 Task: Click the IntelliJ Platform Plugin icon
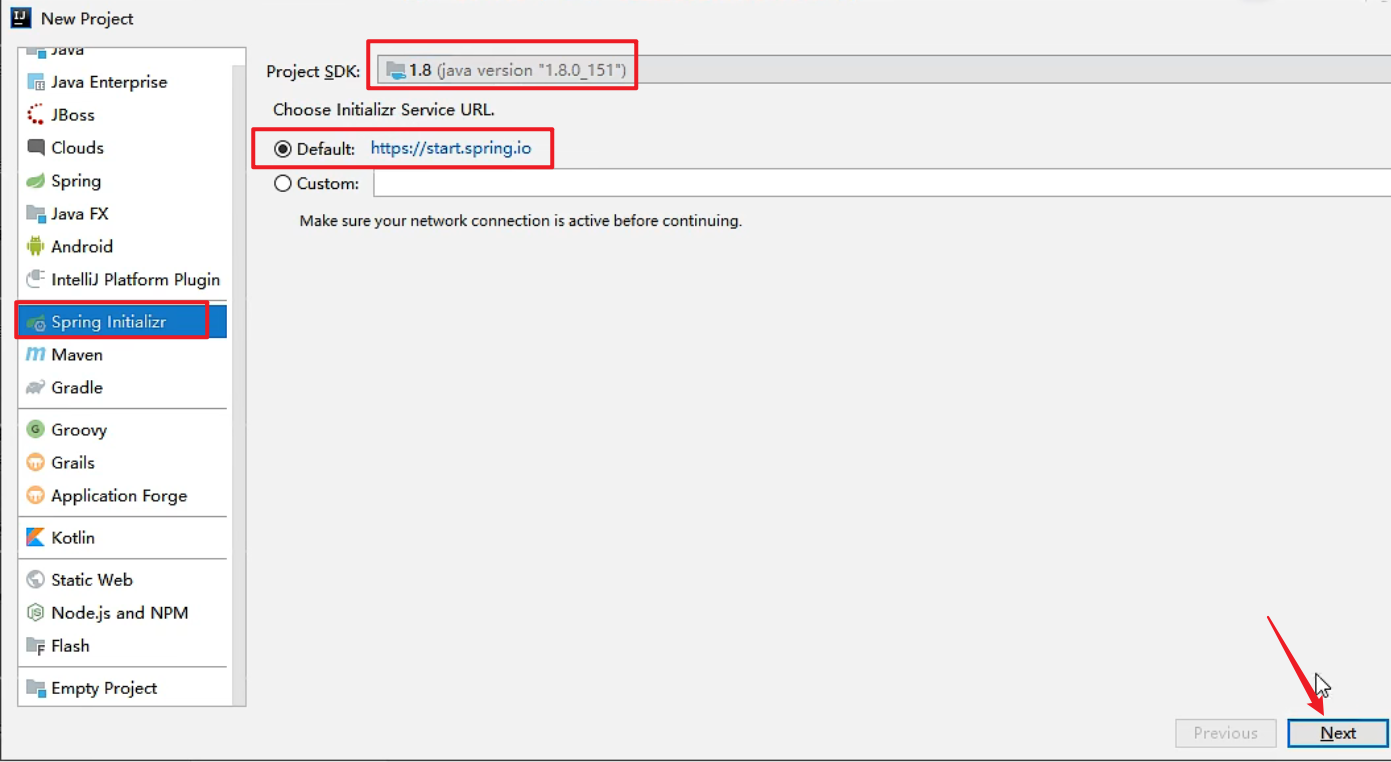tap(36, 280)
